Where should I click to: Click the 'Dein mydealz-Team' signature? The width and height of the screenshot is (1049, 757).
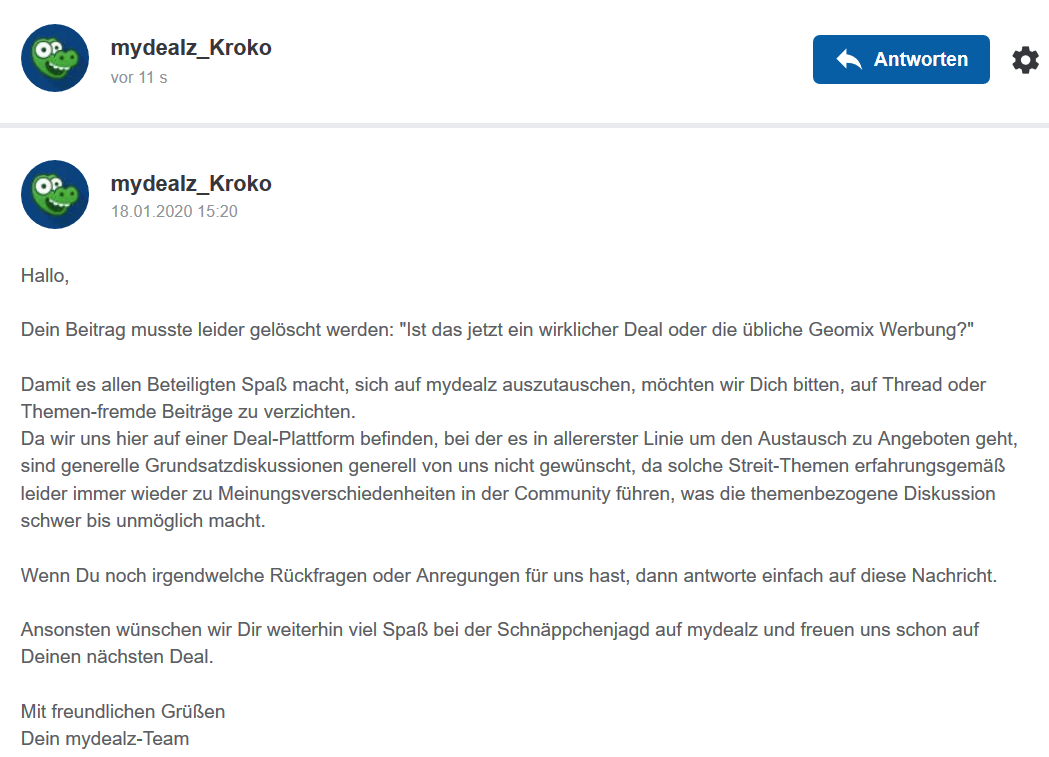(105, 738)
